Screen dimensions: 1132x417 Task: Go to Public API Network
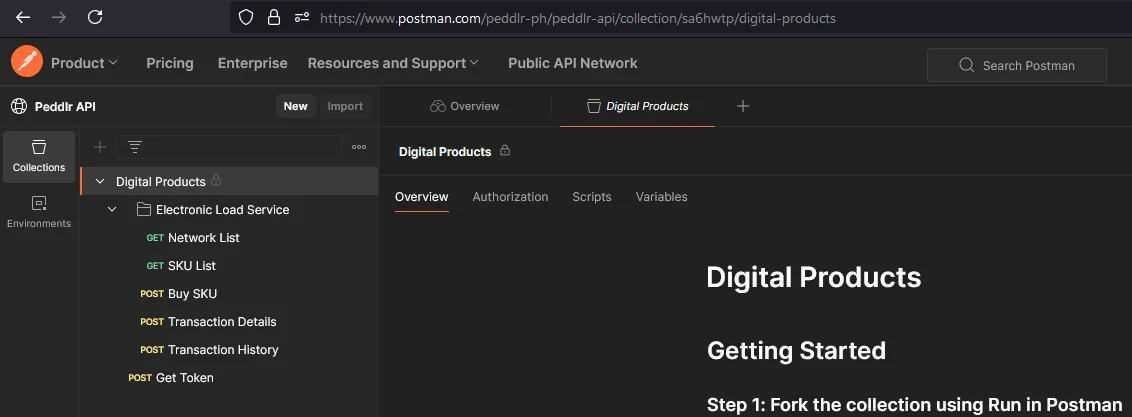572,63
